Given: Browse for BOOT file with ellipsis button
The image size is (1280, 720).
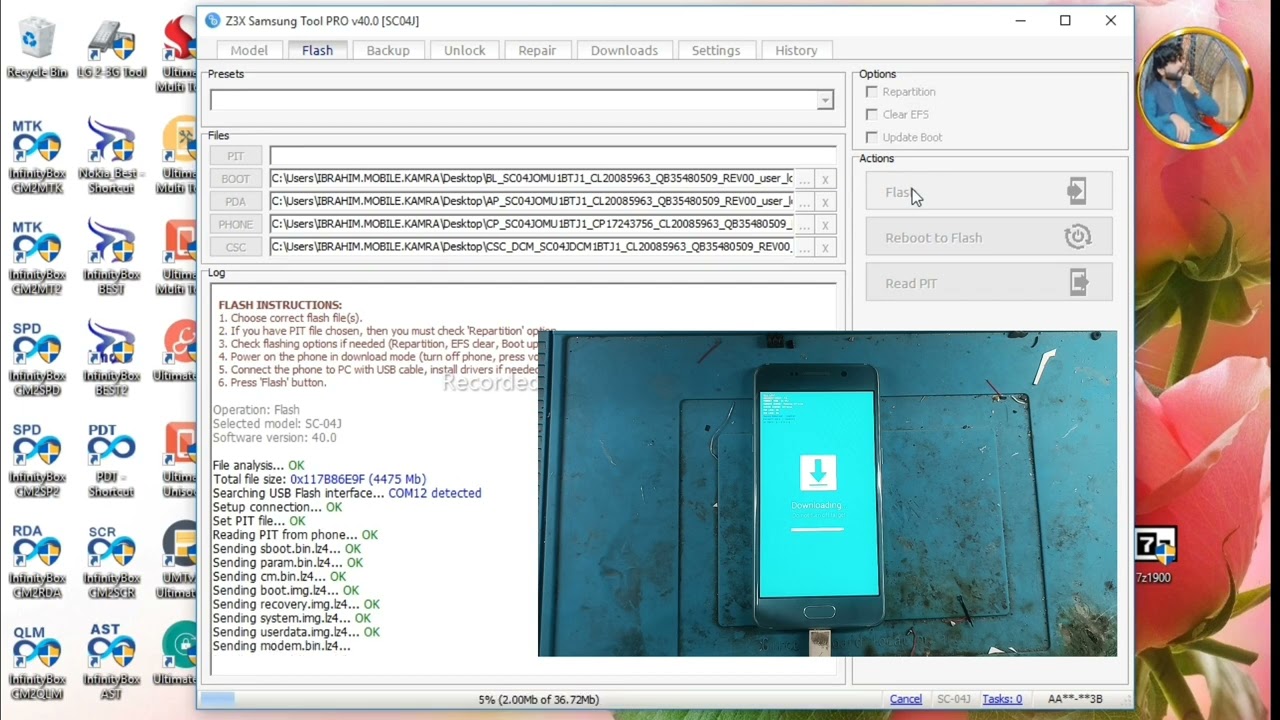Looking at the screenshot, I should (x=804, y=179).
